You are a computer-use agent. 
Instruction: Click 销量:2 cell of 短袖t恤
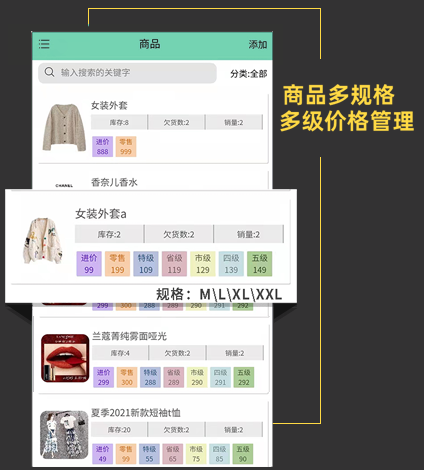(x=234, y=430)
